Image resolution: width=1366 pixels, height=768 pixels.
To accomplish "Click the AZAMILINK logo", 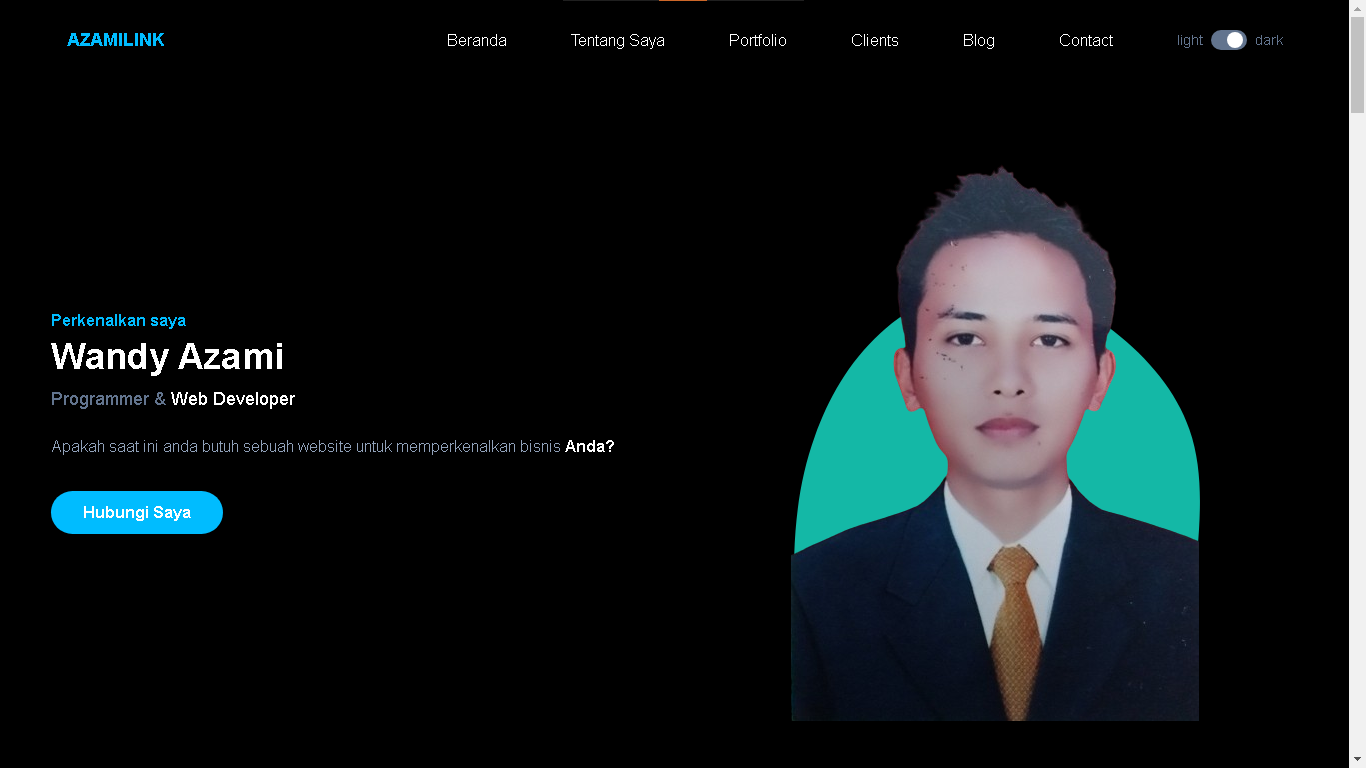I will 115,40.
